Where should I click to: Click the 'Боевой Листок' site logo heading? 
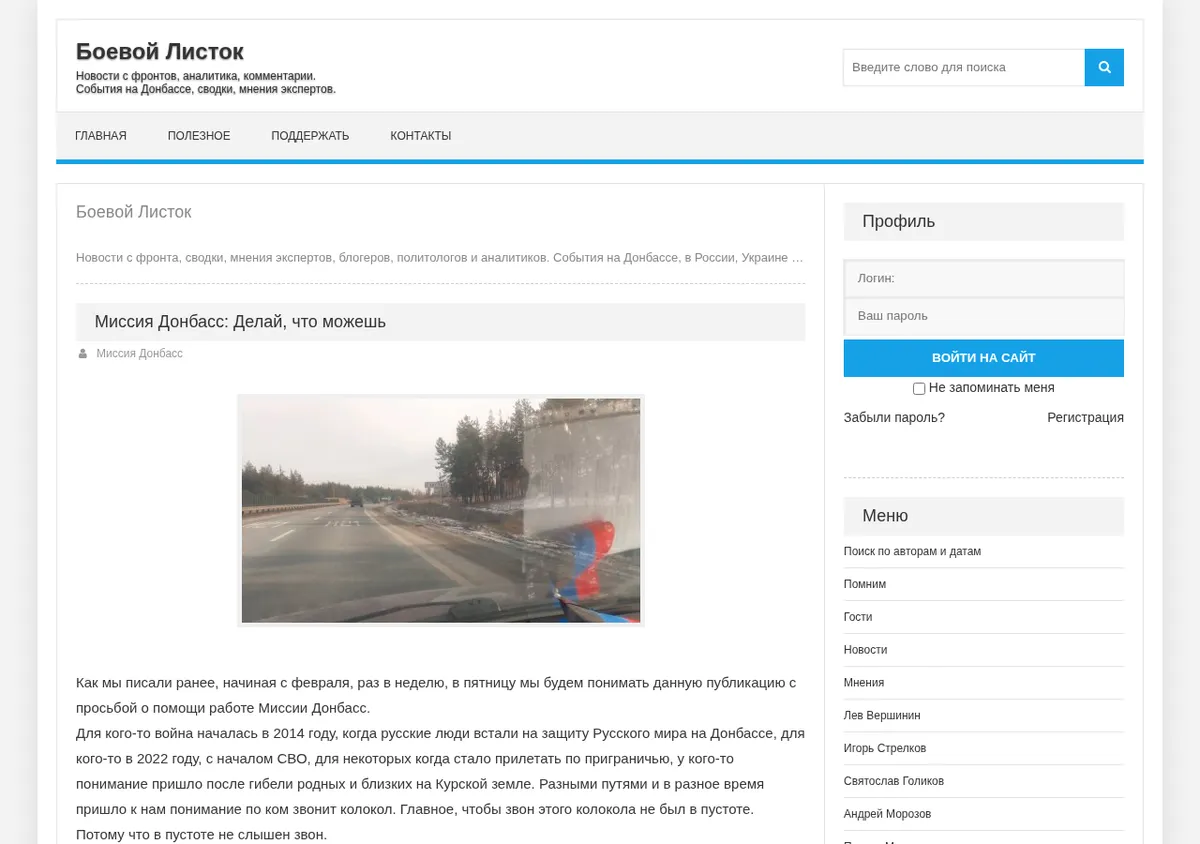(160, 52)
